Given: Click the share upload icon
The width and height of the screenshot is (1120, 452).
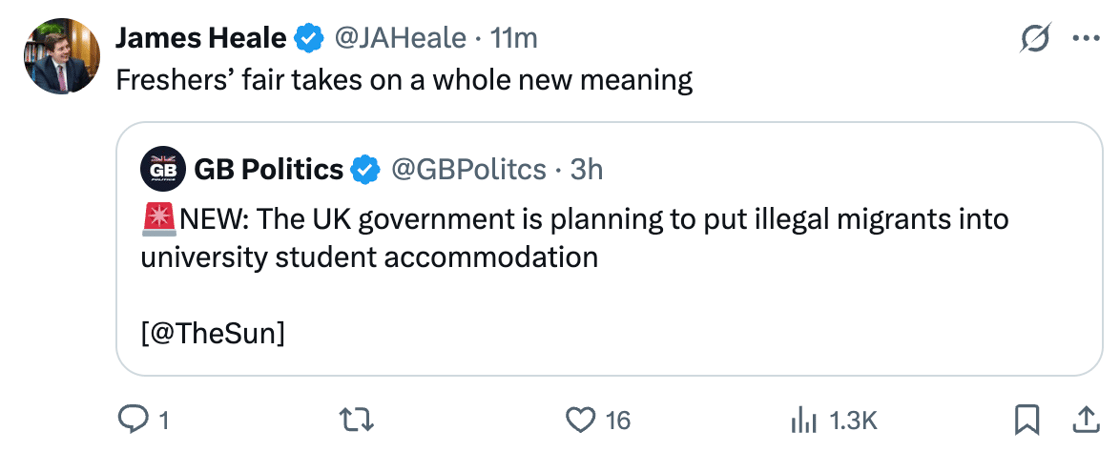Looking at the screenshot, I should (1085, 421).
